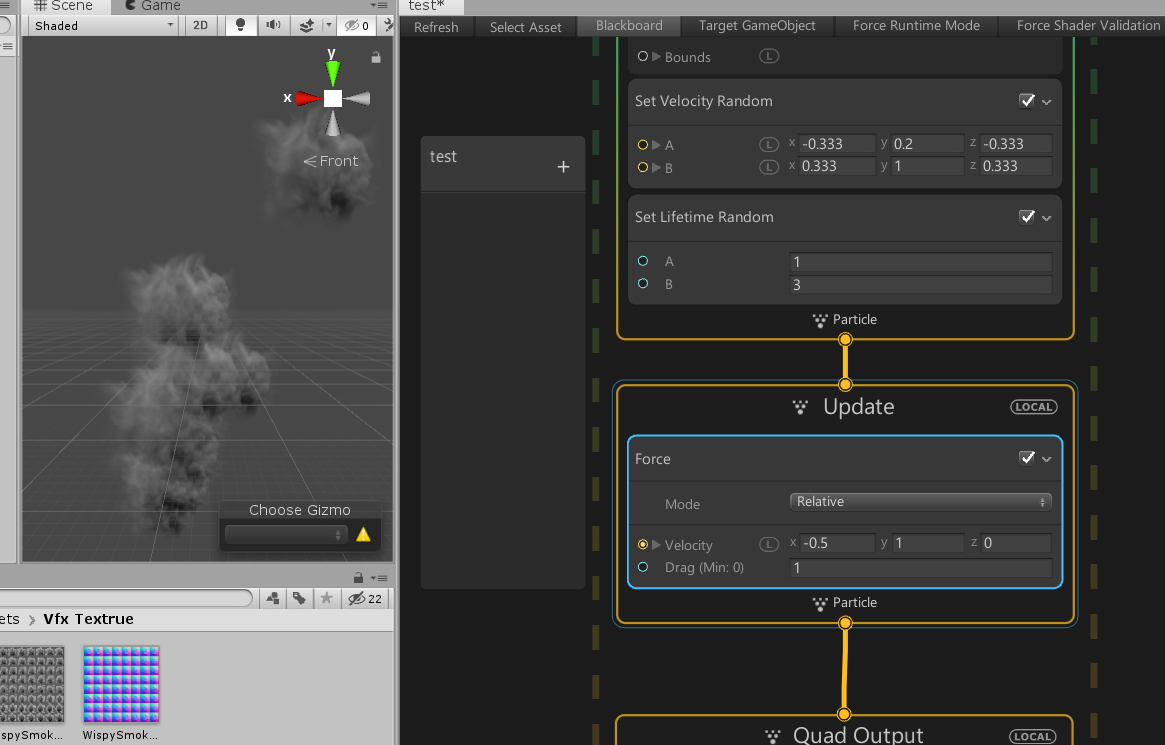The height and width of the screenshot is (745, 1165).
Task: Toggle scene effects image icon
Action: tap(306, 25)
